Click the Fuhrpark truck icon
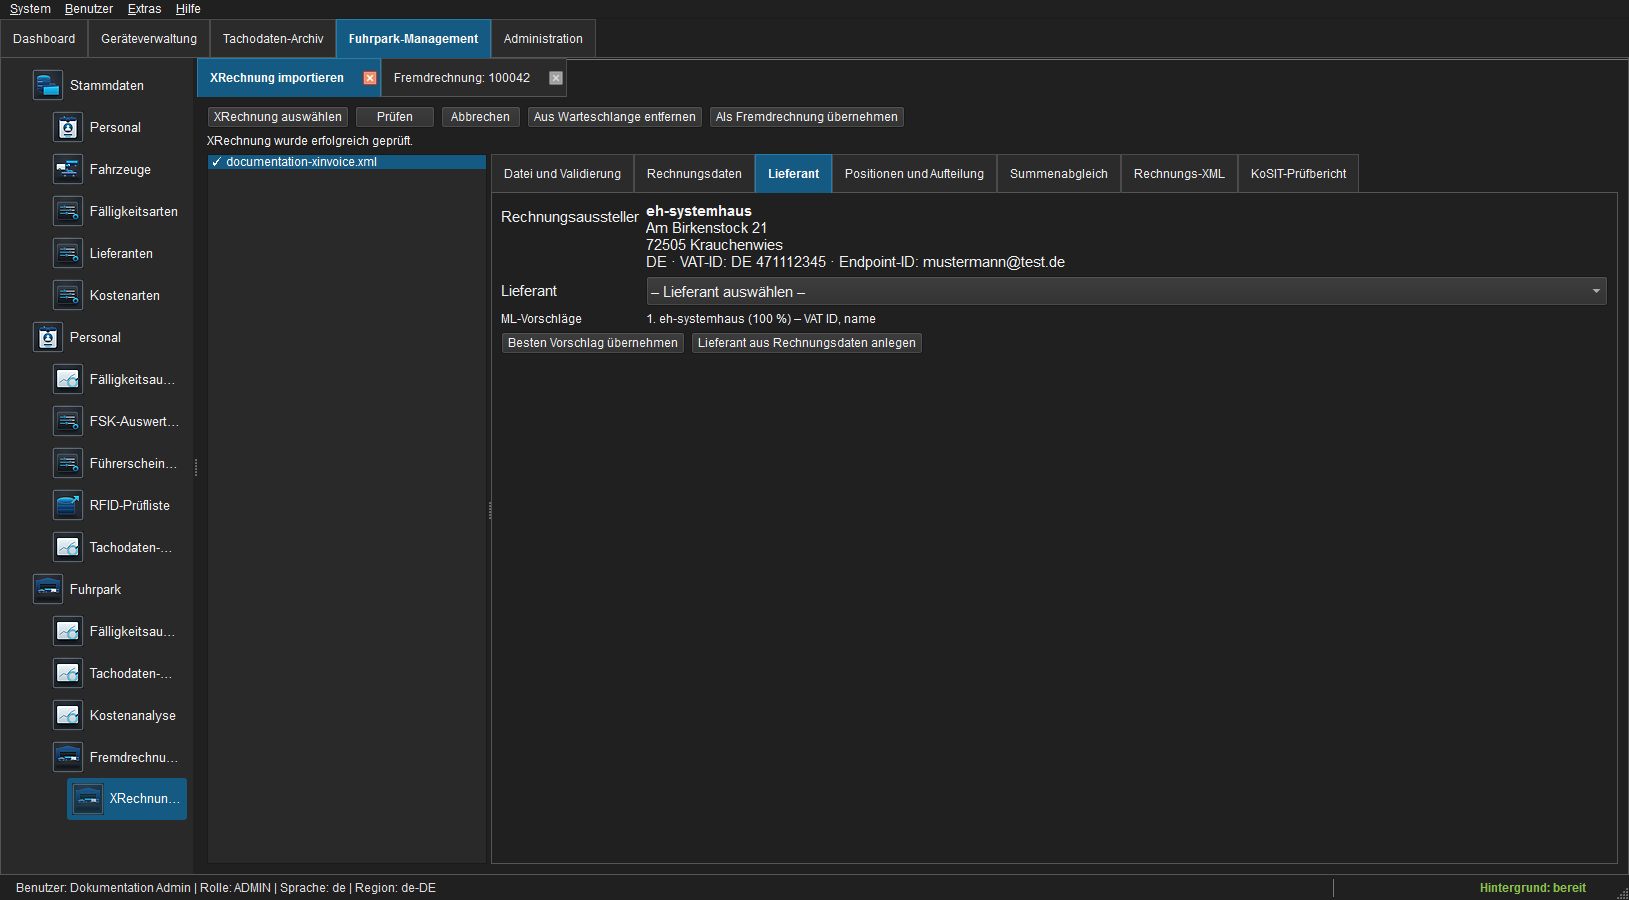 pyautogui.click(x=48, y=589)
